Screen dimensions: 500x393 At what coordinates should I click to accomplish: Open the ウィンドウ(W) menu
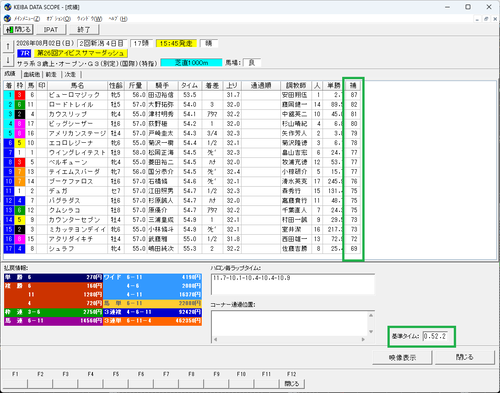[x=89, y=19]
